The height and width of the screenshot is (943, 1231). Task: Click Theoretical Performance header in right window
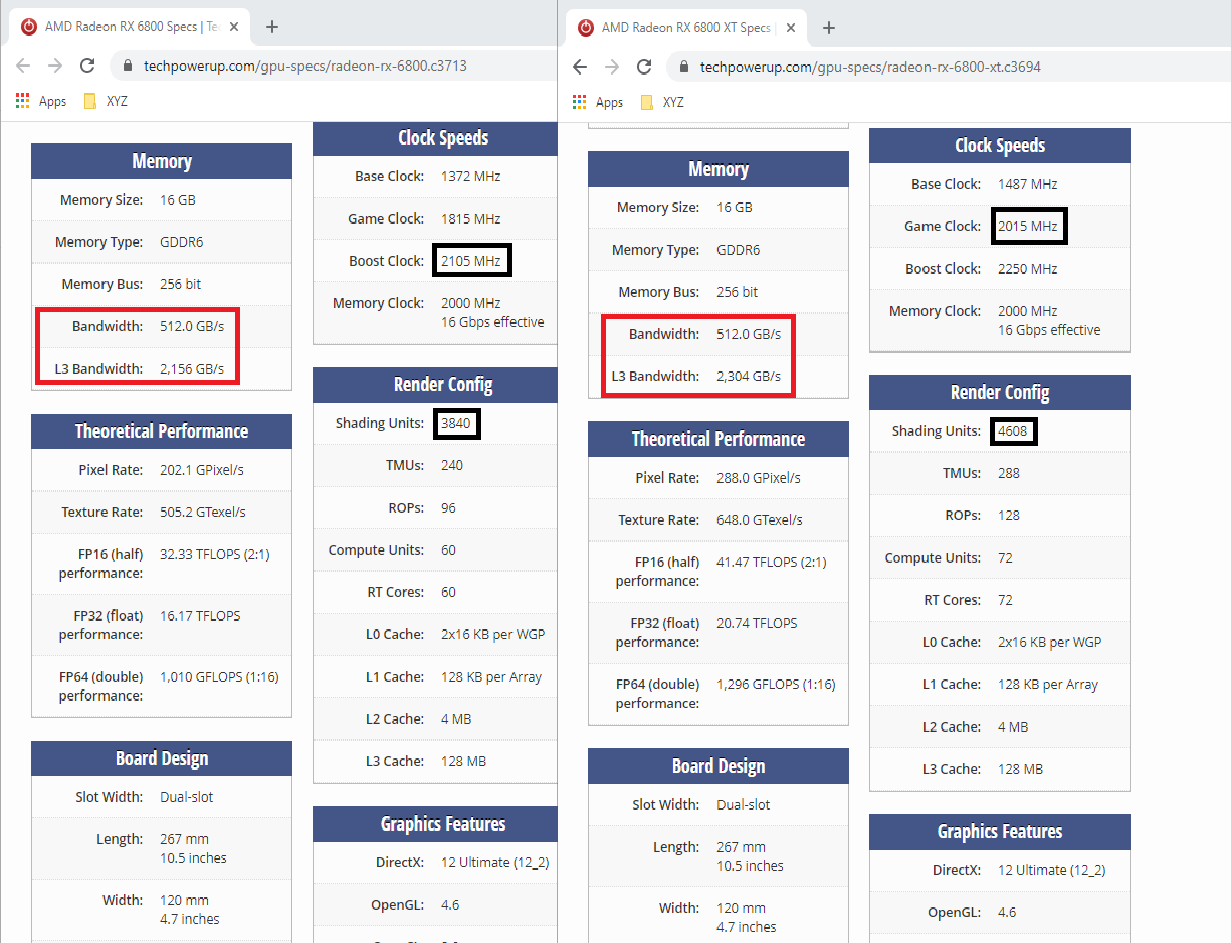pos(718,439)
